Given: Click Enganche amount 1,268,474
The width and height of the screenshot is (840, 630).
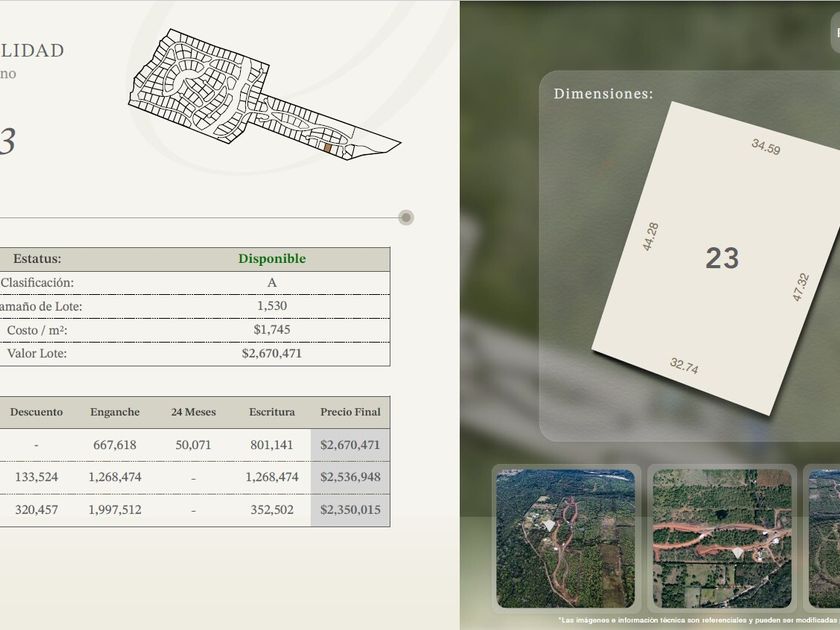Looking at the screenshot, I should click(115, 477).
